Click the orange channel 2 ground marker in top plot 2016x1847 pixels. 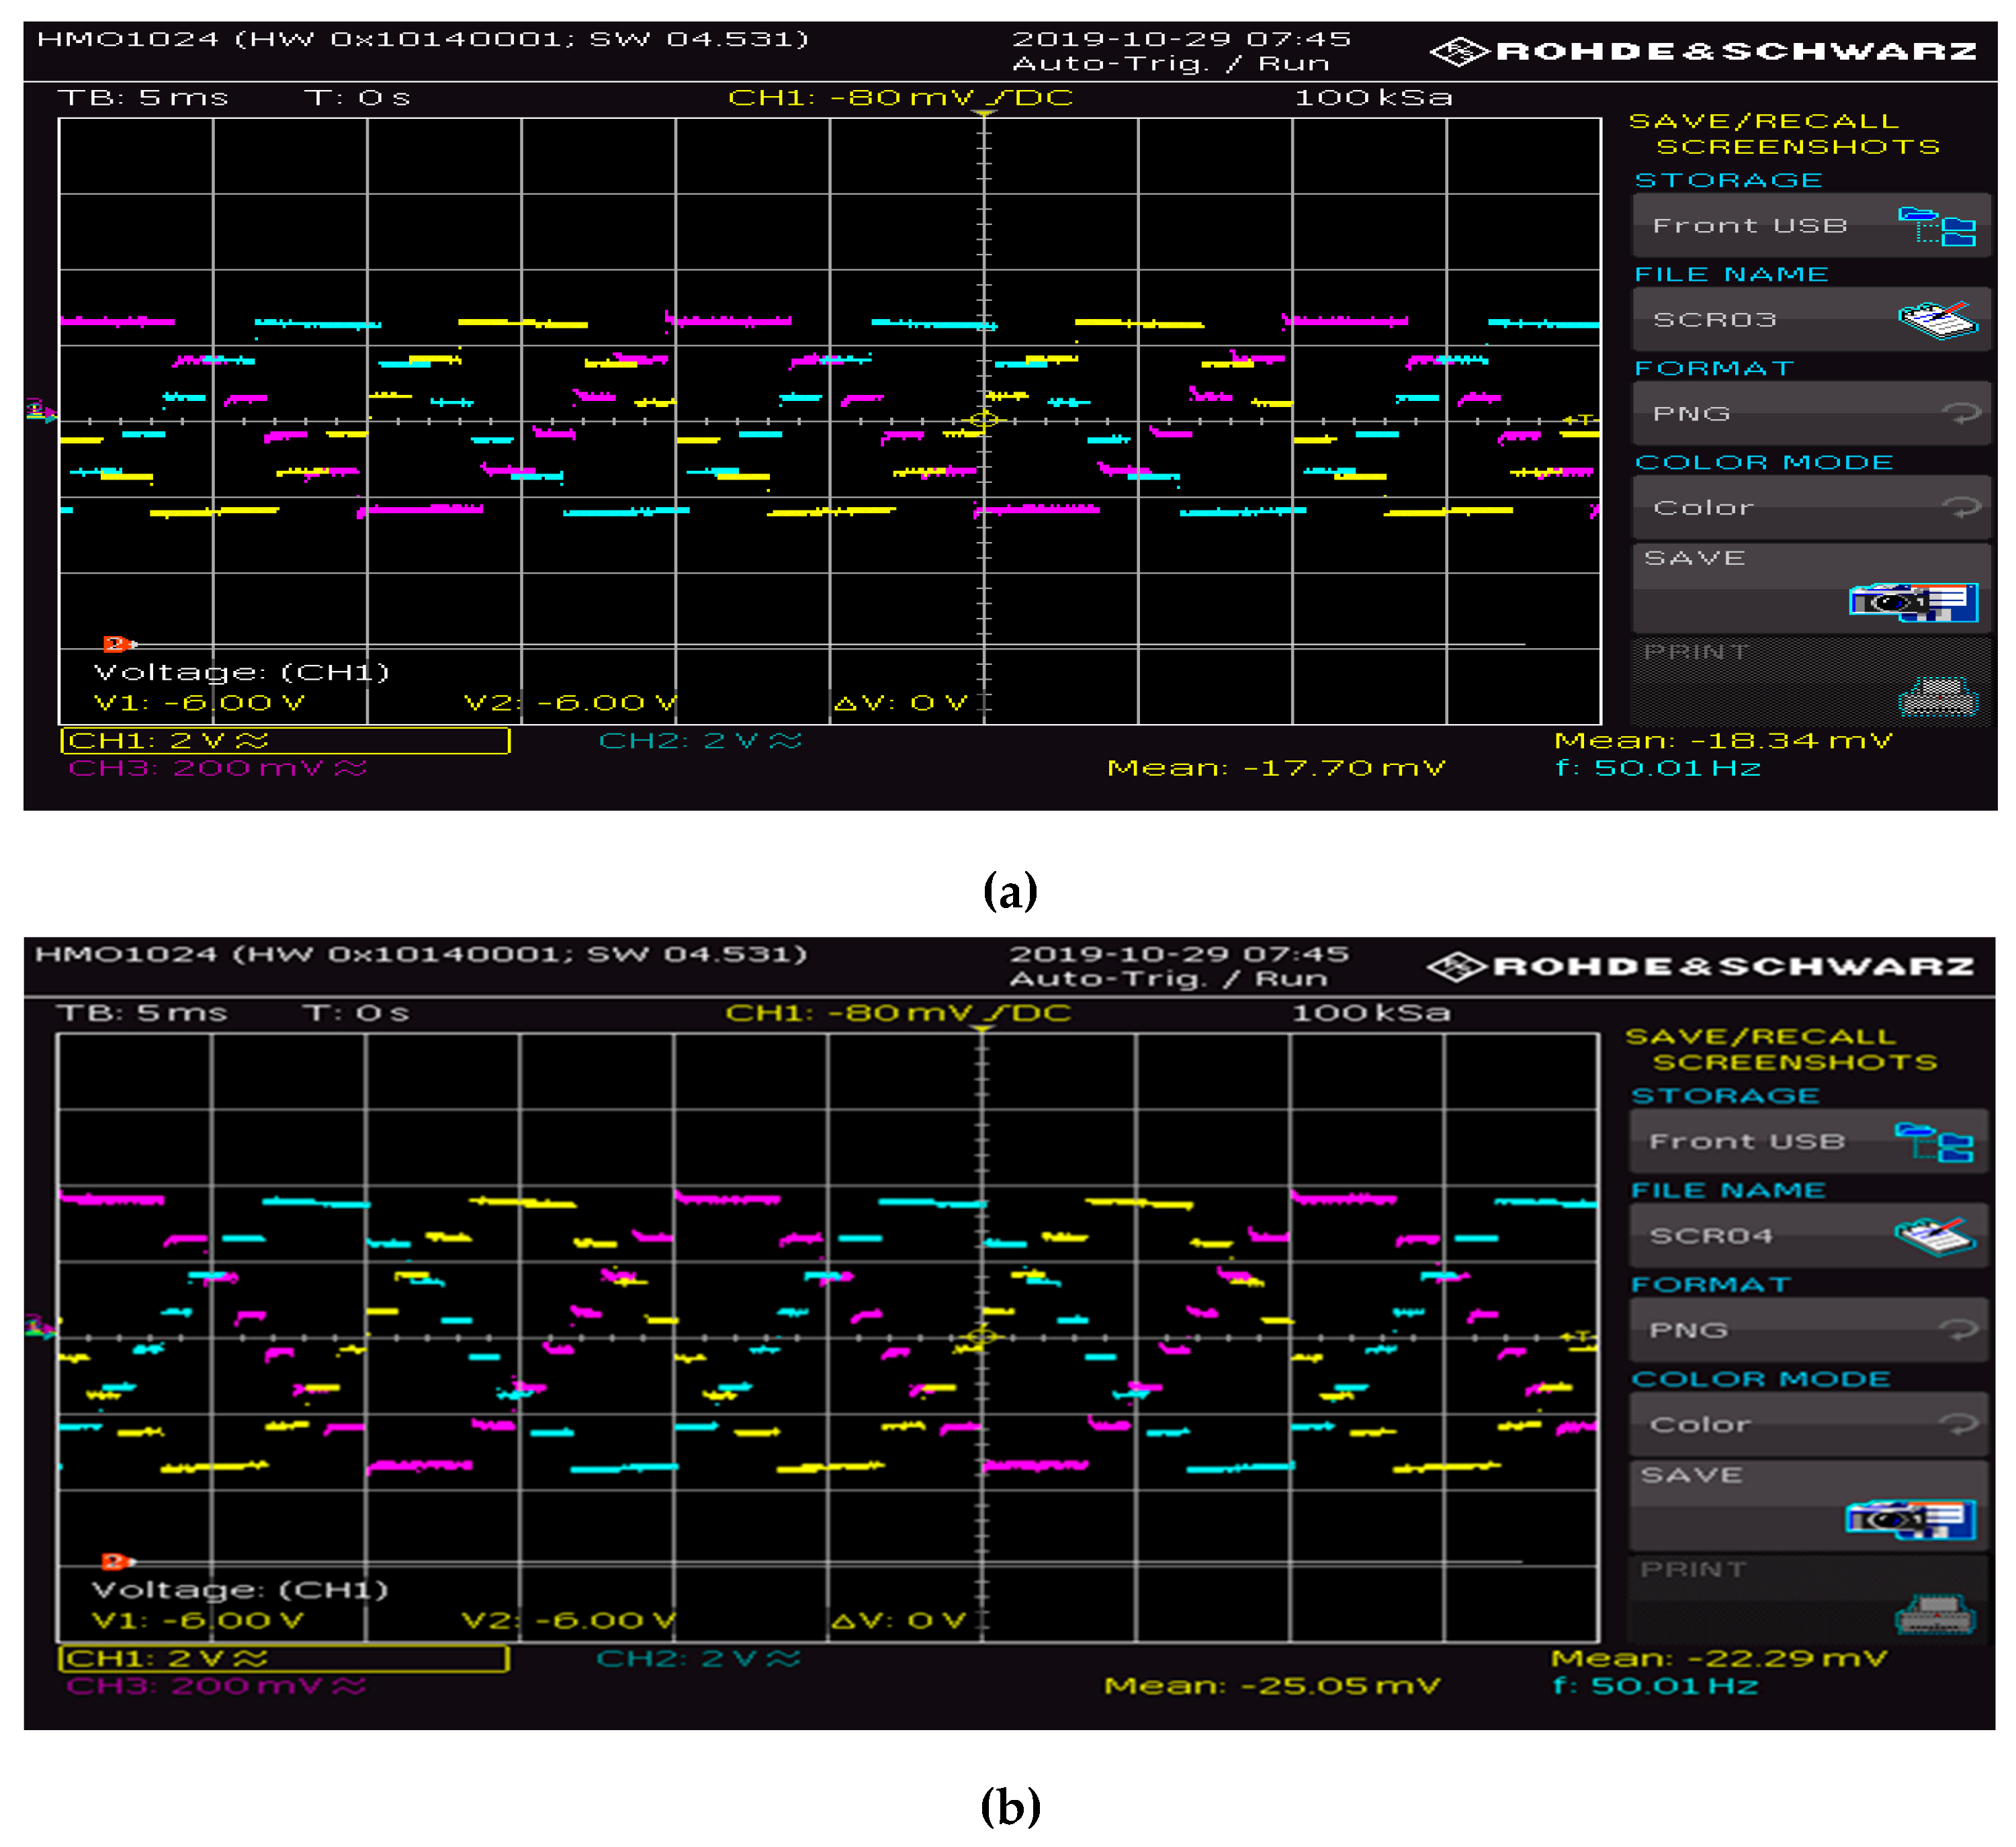116,644
